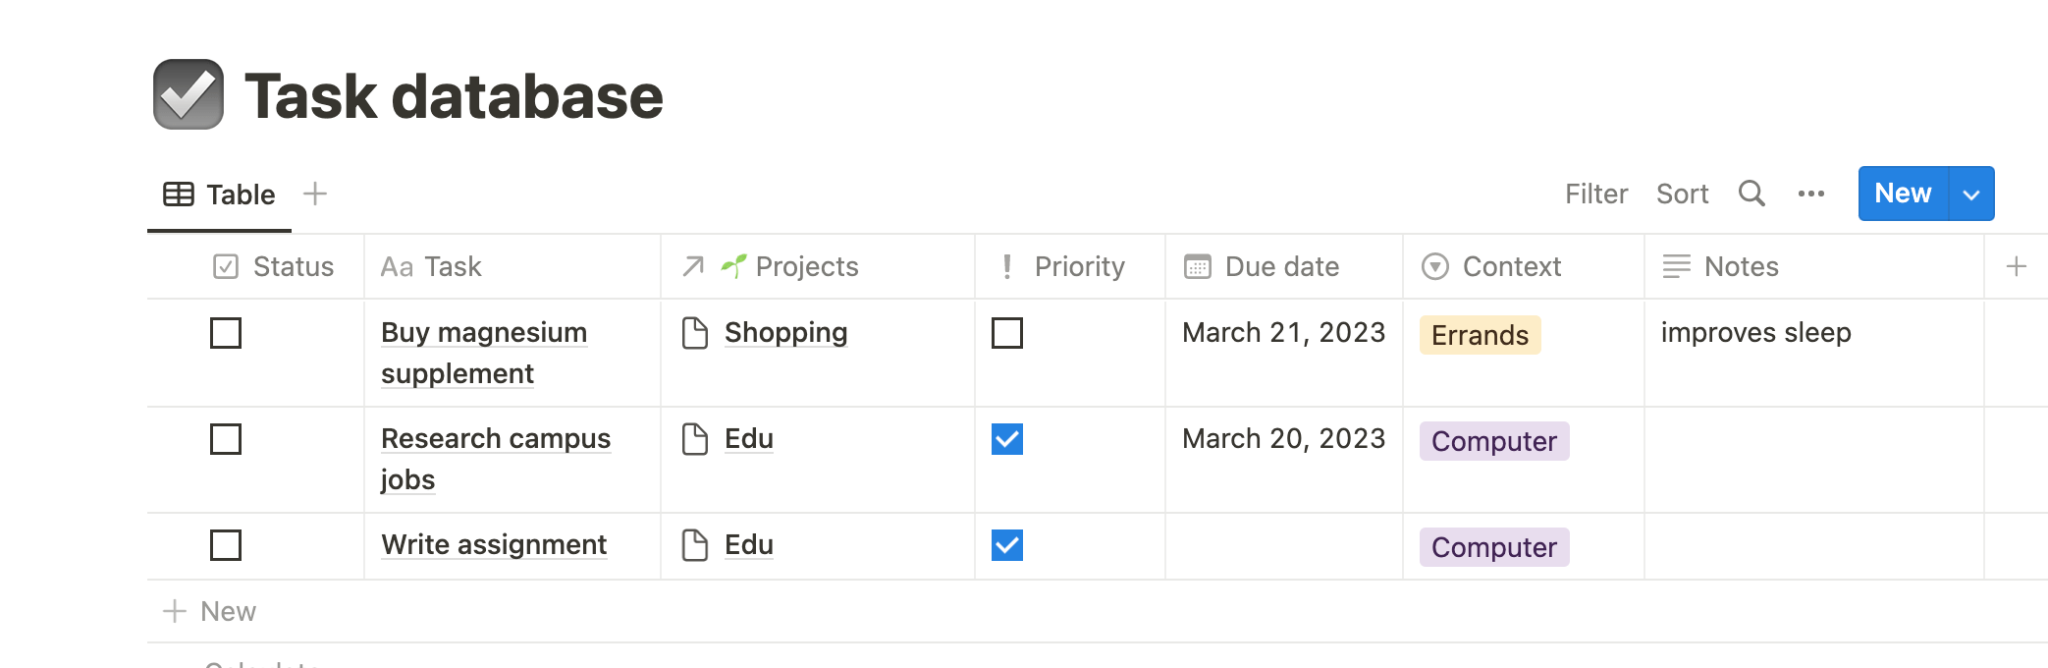
Task: Enable Priority for Buy magnesium supplement
Action: (x=1007, y=333)
